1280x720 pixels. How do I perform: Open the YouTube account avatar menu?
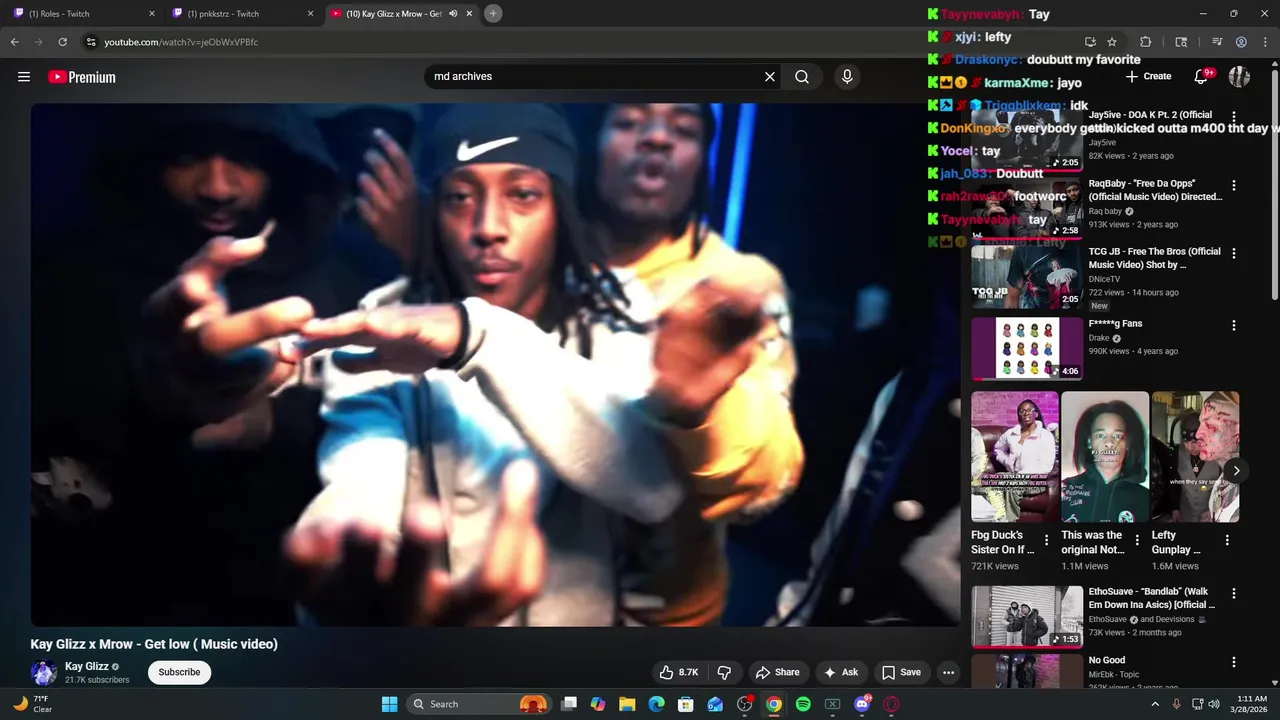click(x=1239, y=76)
